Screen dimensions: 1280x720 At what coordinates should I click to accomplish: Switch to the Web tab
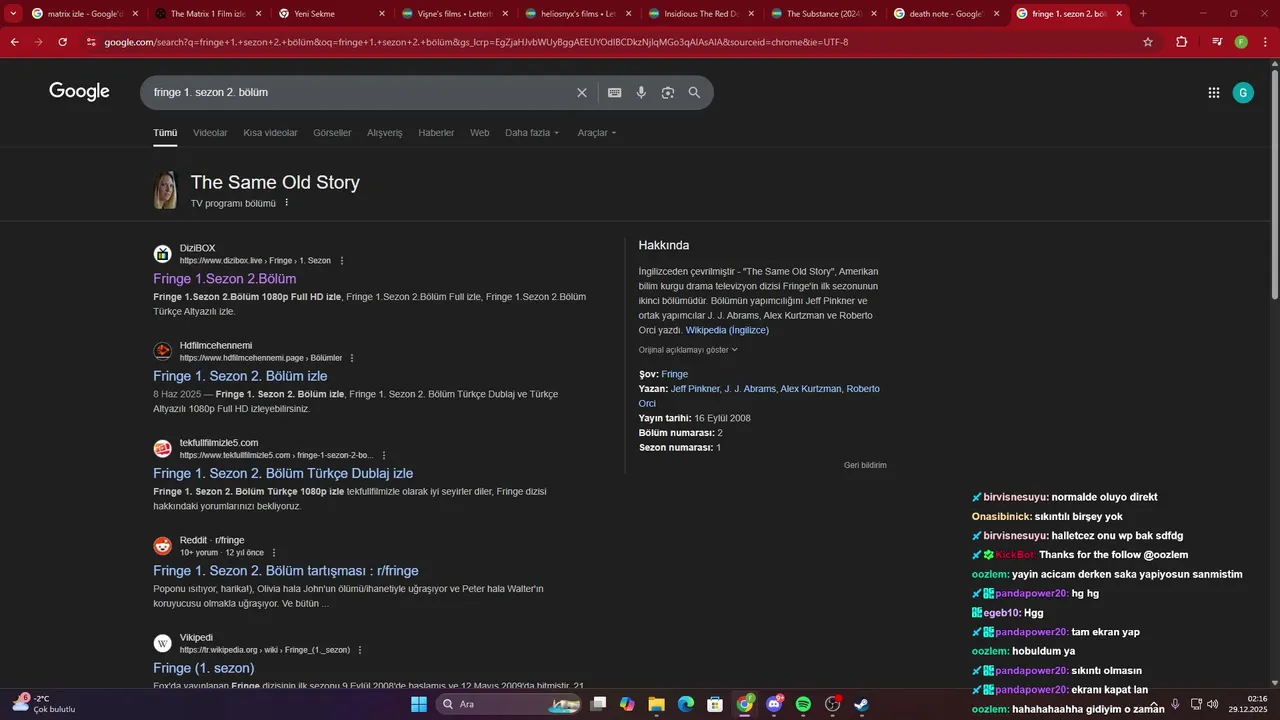tap(480, 133)
